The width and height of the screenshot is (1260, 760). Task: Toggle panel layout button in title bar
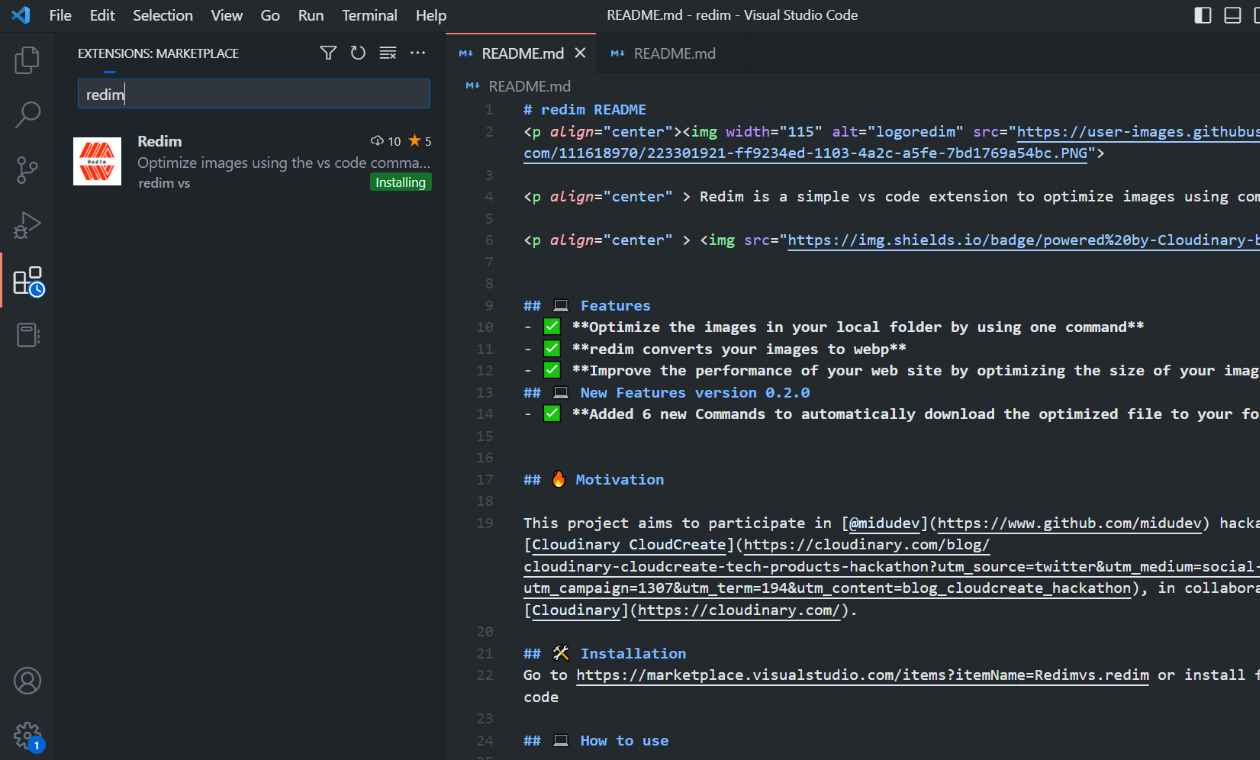1234,15
